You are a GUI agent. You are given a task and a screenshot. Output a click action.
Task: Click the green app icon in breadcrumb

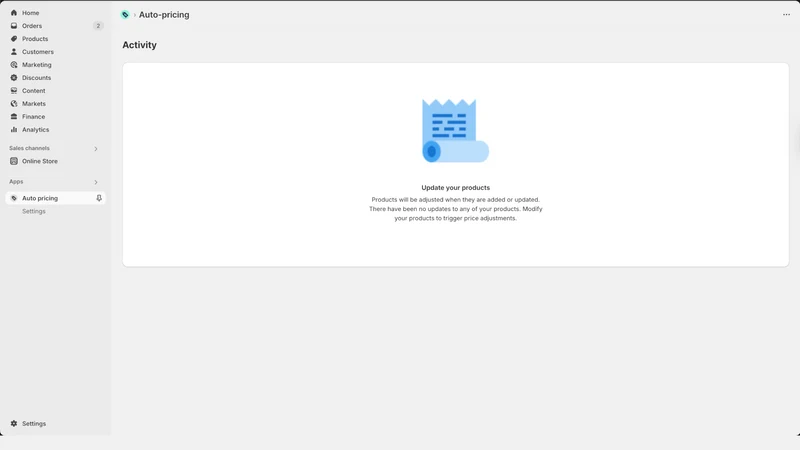(x=125, y=15)
